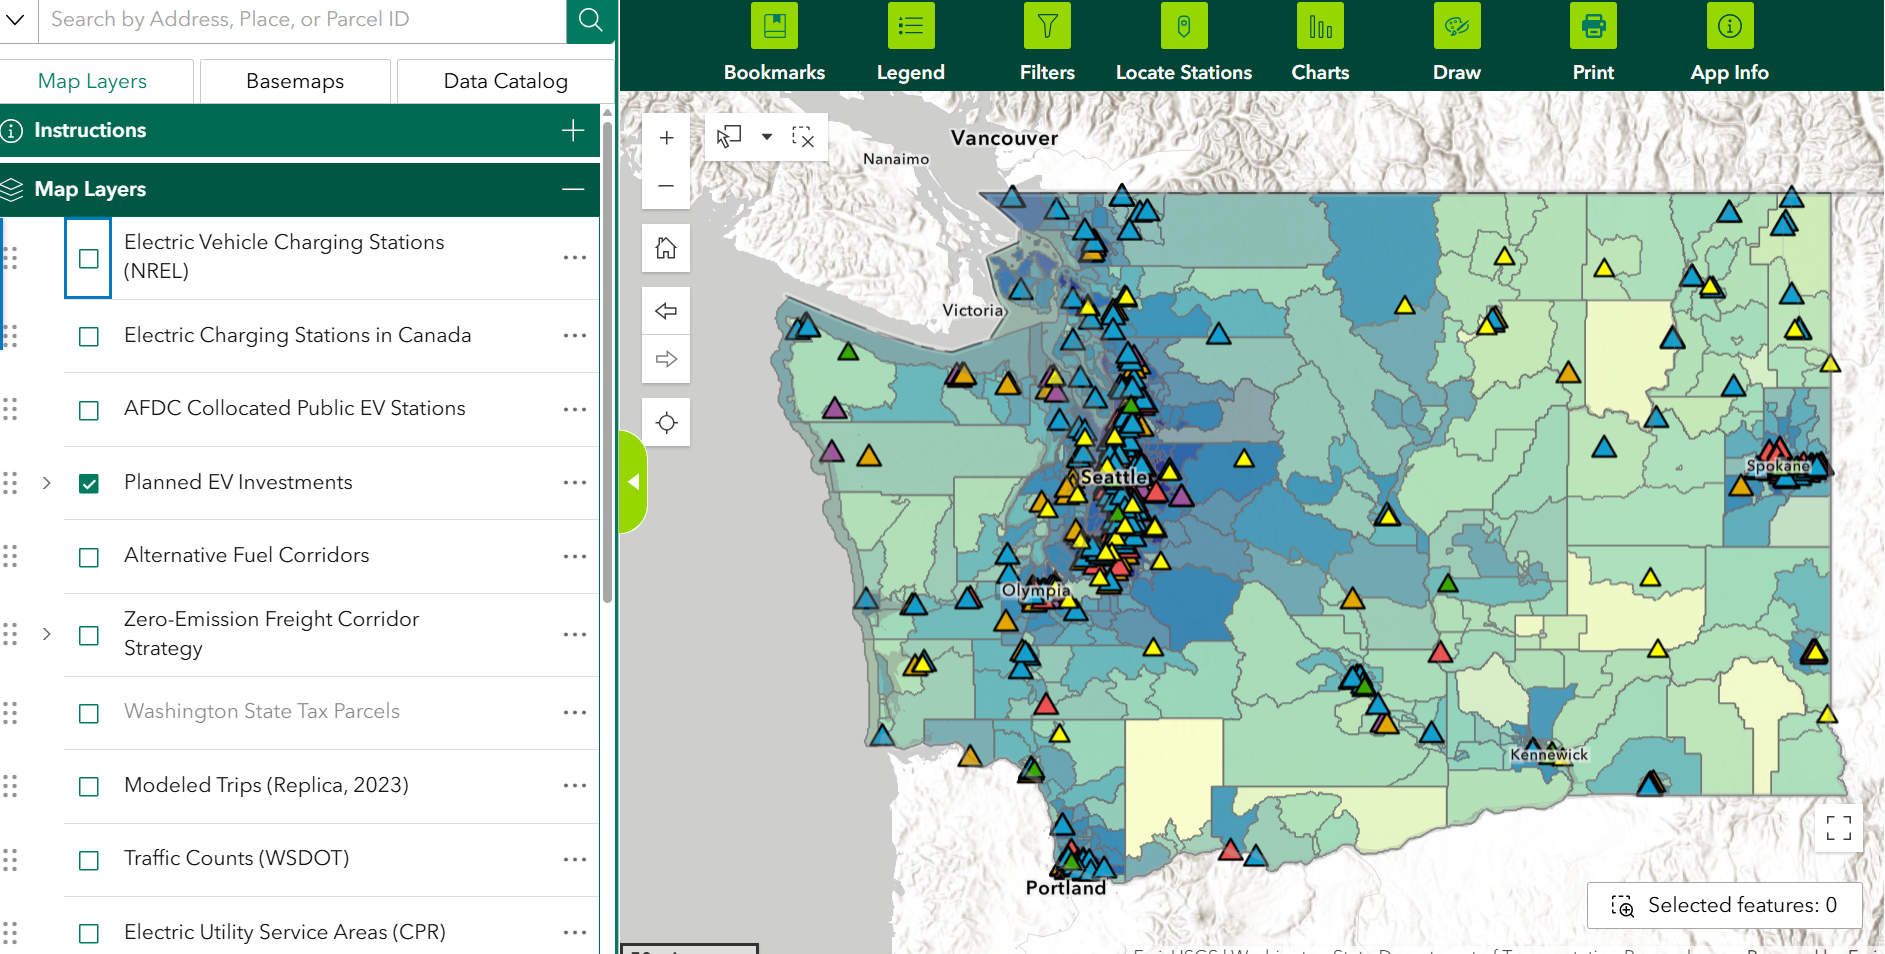Click the Selected features button
The width and height of the screenshot is (1885, 954).
pos(1724,905)
